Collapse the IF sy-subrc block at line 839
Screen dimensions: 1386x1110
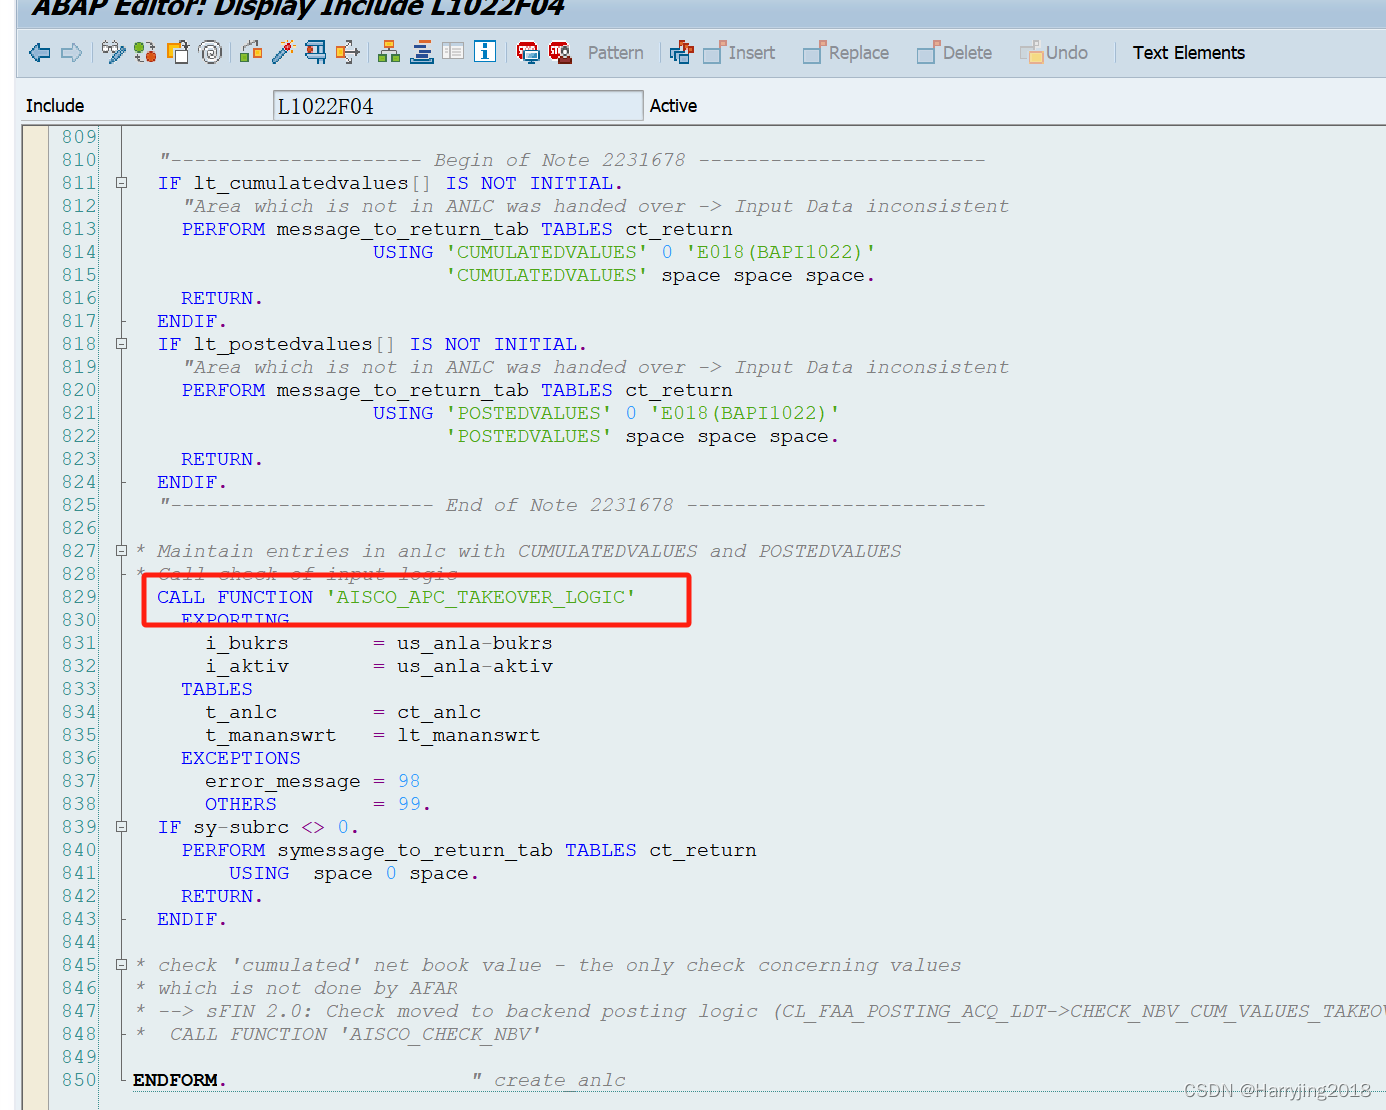pos(121,827)
